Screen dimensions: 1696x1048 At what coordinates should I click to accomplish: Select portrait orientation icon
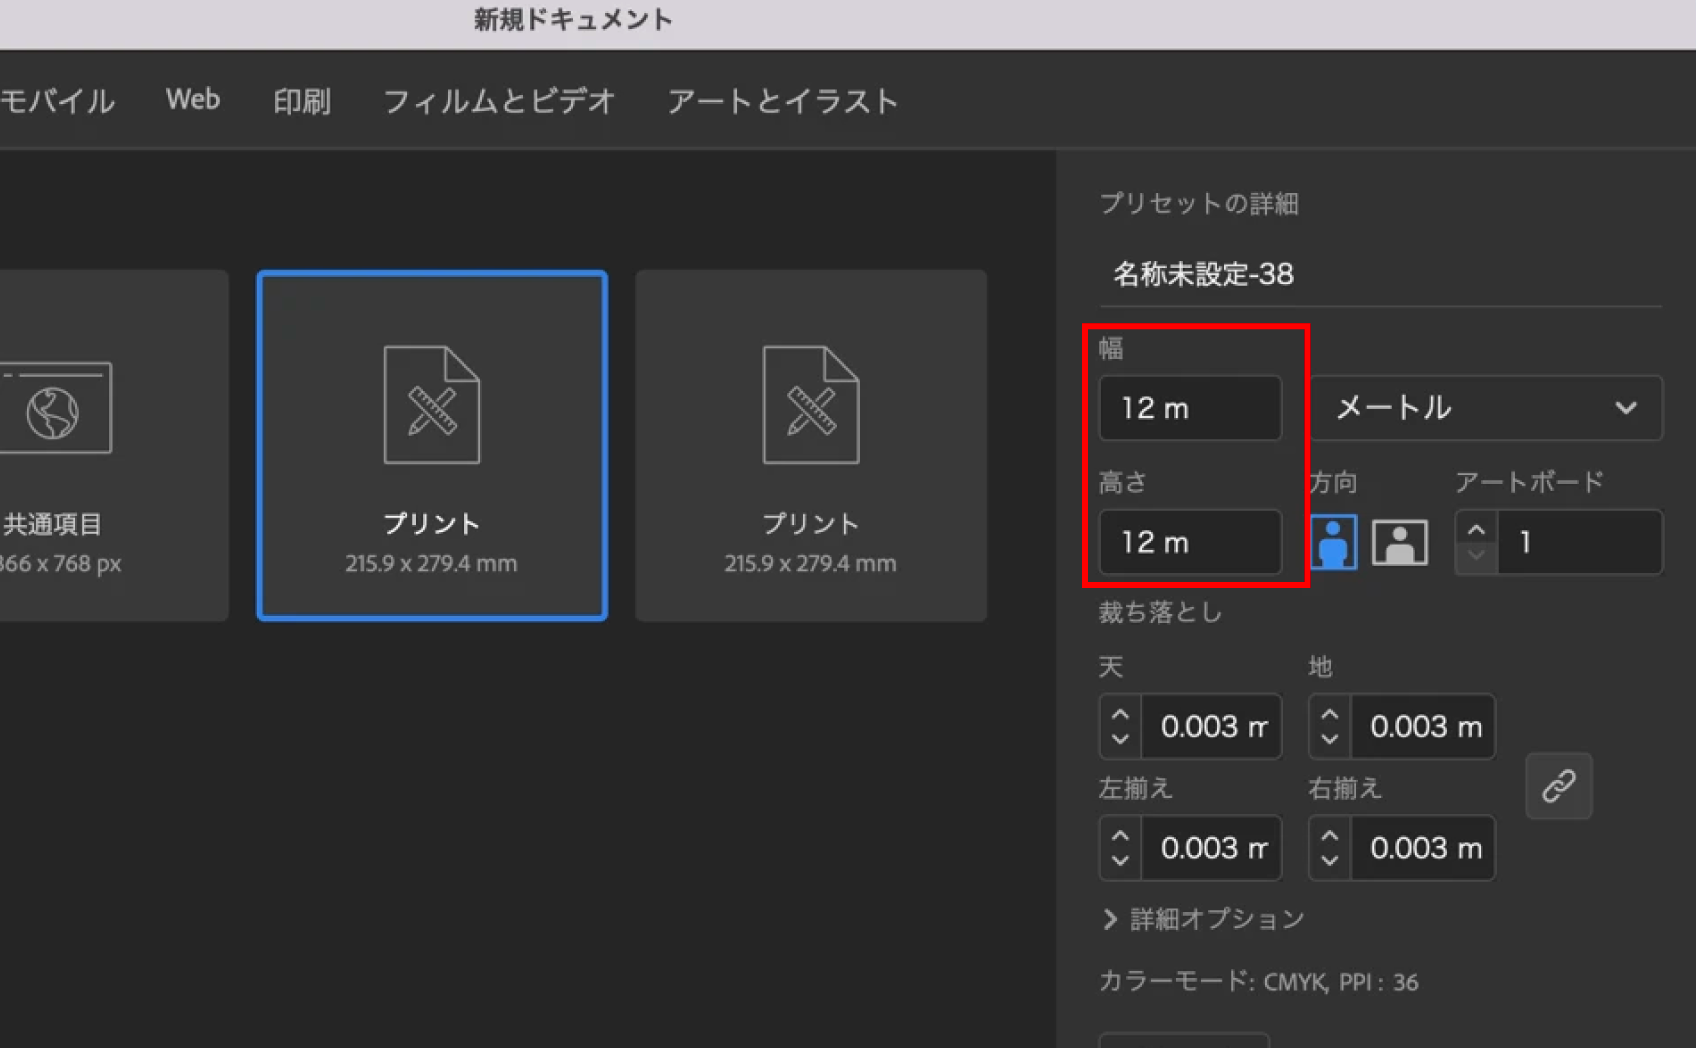(1333, 542)
